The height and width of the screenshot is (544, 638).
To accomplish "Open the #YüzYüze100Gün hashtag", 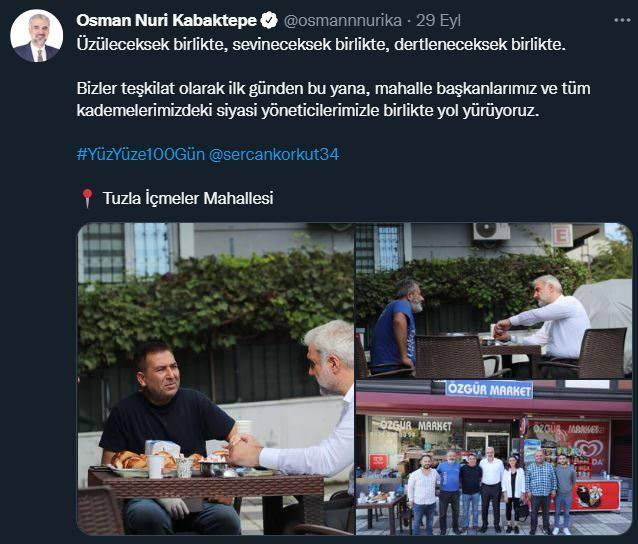I will point(141,154).
